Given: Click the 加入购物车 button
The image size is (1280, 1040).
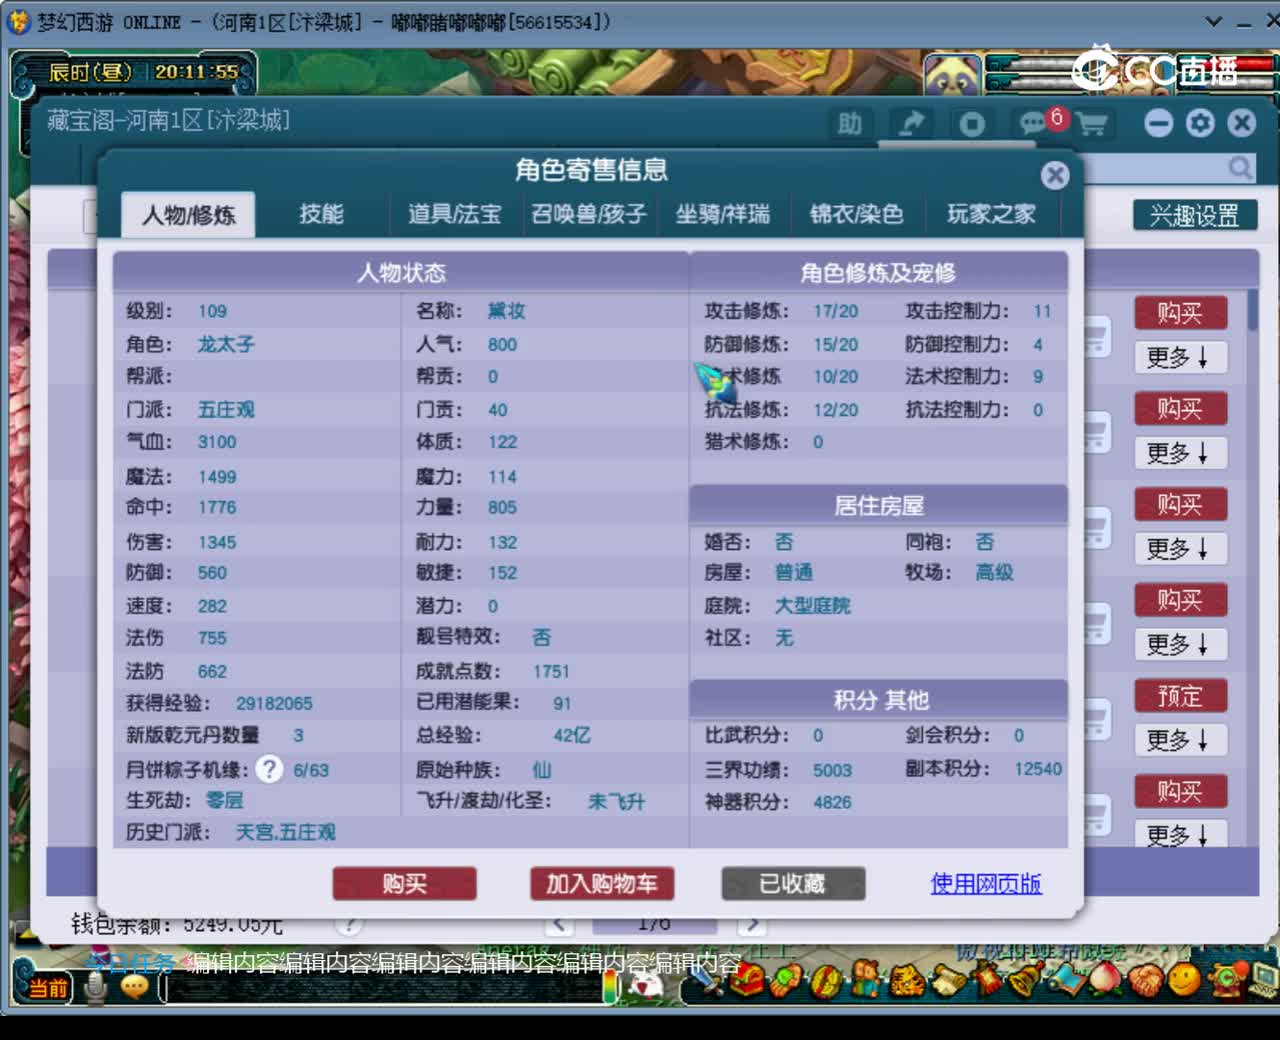Looking at the screenshot, I should (602, 883).
